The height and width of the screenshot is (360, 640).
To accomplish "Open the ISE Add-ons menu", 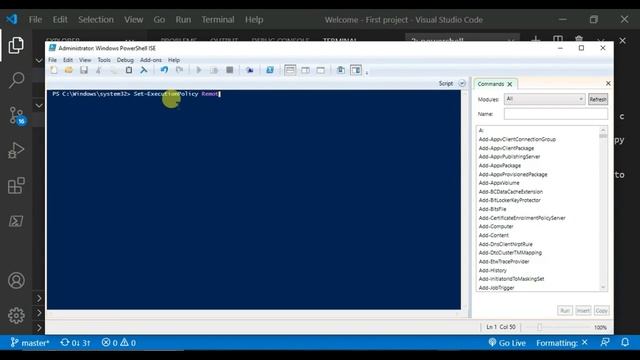I will click(x=151, y=60).
